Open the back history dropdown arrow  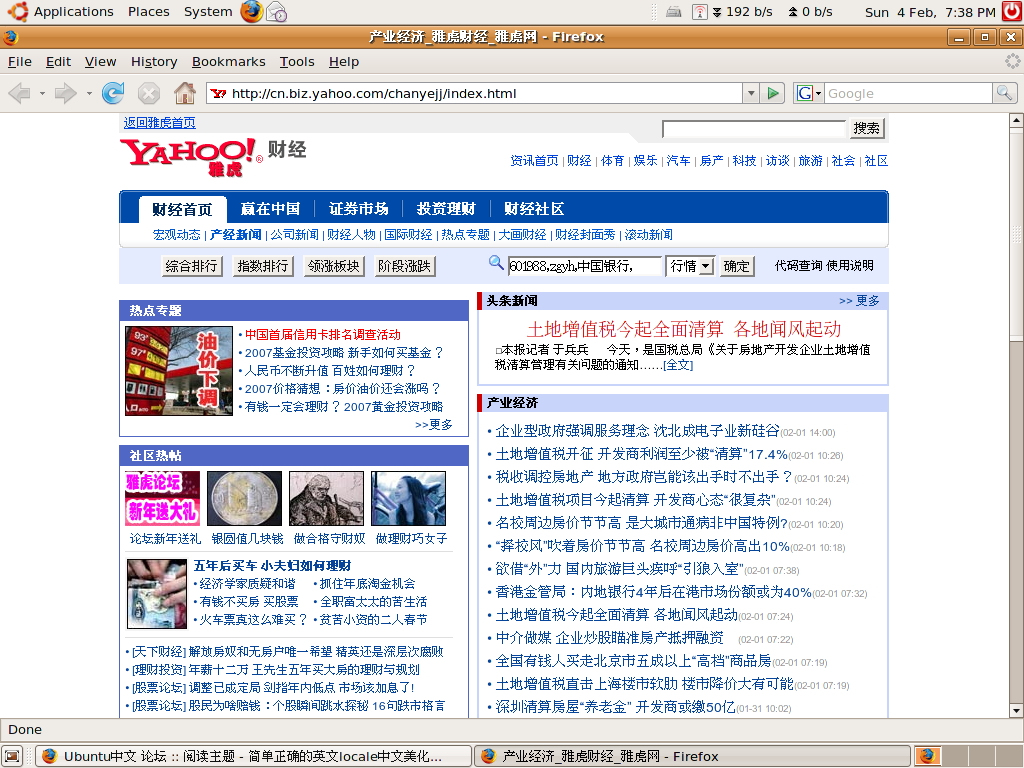click(x=42, y=93)
